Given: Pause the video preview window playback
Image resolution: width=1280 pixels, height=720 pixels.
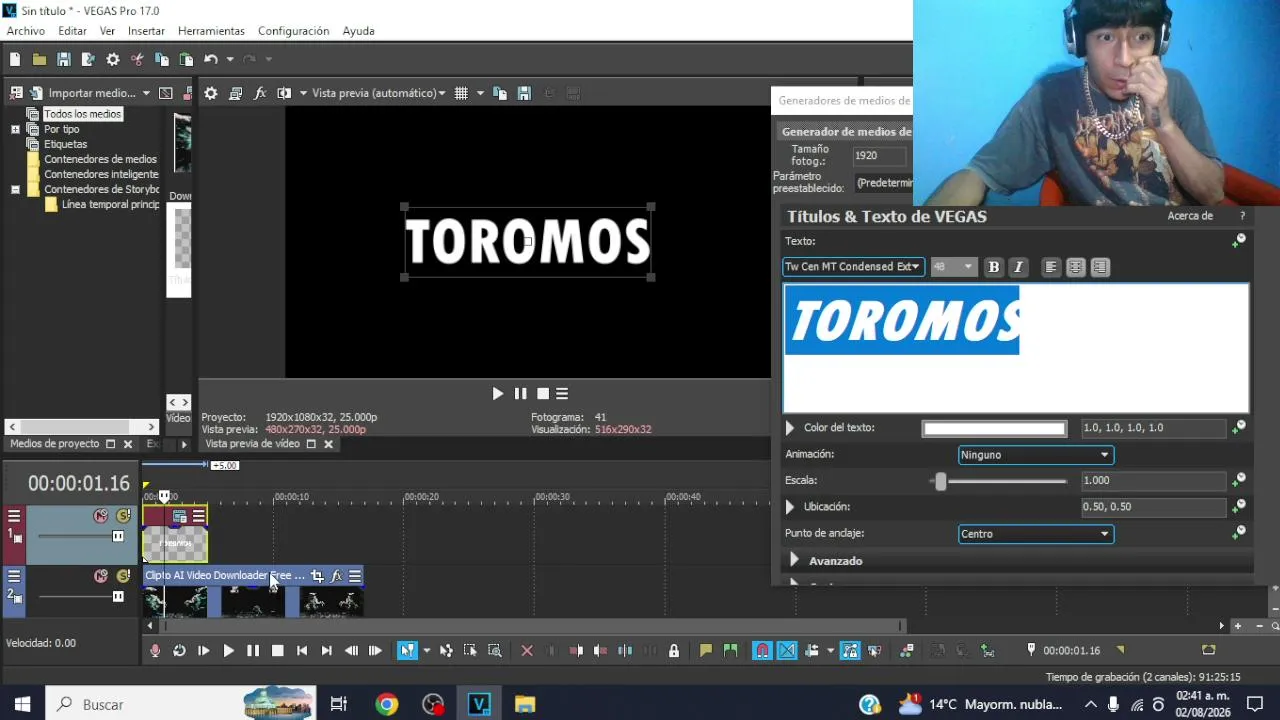Looking at the screenshot, I should click(x=520, y=394).
